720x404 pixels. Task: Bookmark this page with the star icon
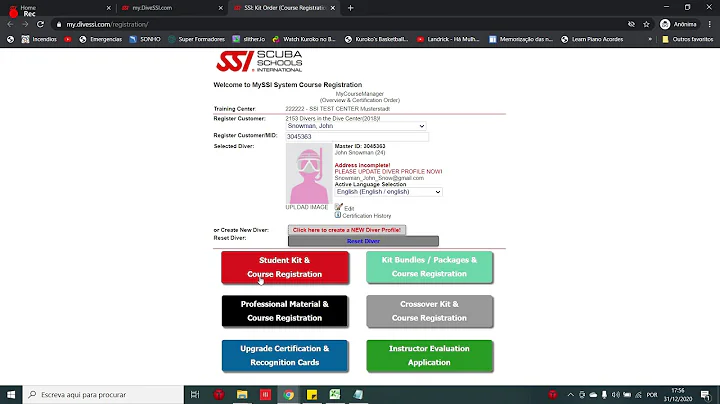(647, 24)
